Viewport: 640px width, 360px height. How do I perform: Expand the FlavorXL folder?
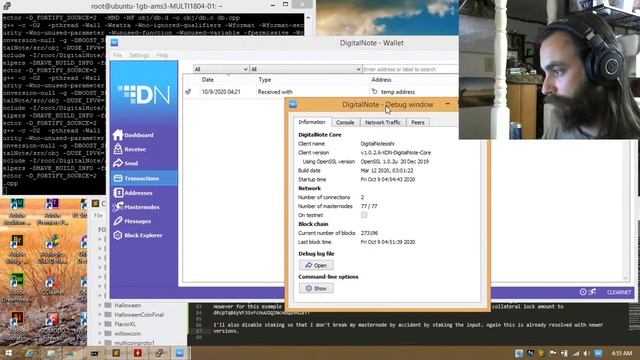click(100, 324)
